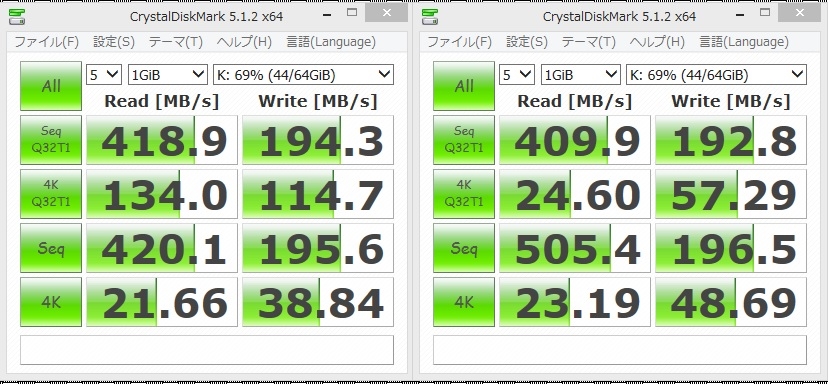Expand 1GiB test size dropdown in right window
This screenshot has width=828, height=384.
580,75
